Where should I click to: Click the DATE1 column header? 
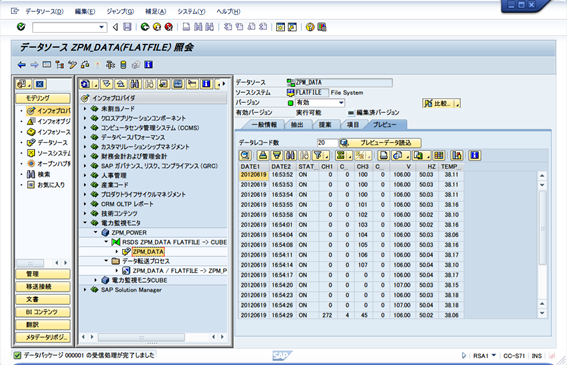(254, 166)
